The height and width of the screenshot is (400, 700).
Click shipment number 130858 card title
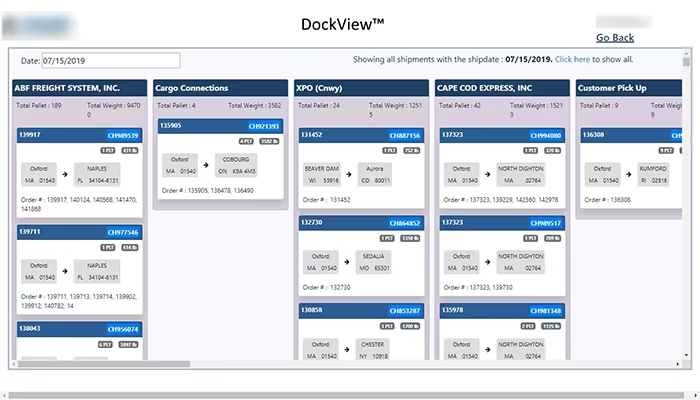[312, 310]
